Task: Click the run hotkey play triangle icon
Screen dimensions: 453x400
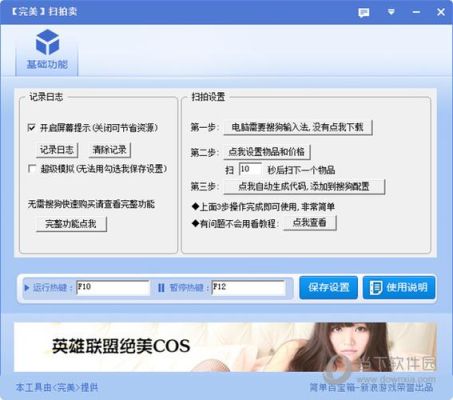Action: [x=27, y=288]
